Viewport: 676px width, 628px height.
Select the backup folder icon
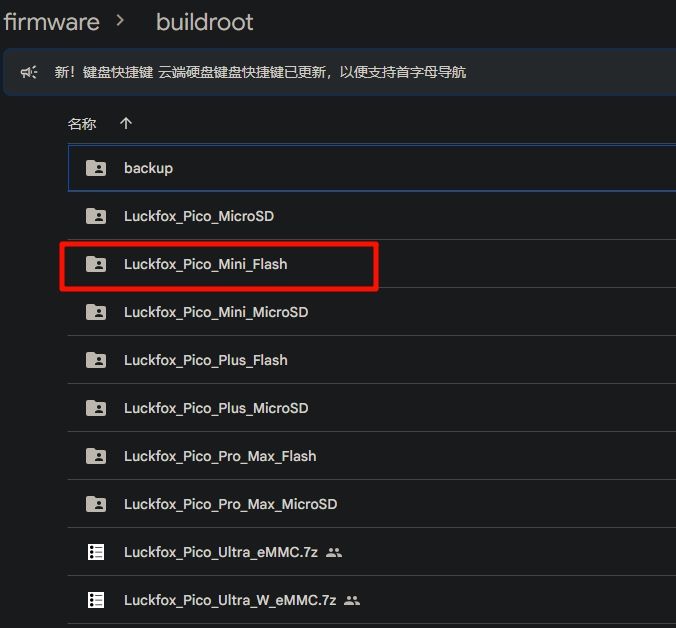pos(96,168)
